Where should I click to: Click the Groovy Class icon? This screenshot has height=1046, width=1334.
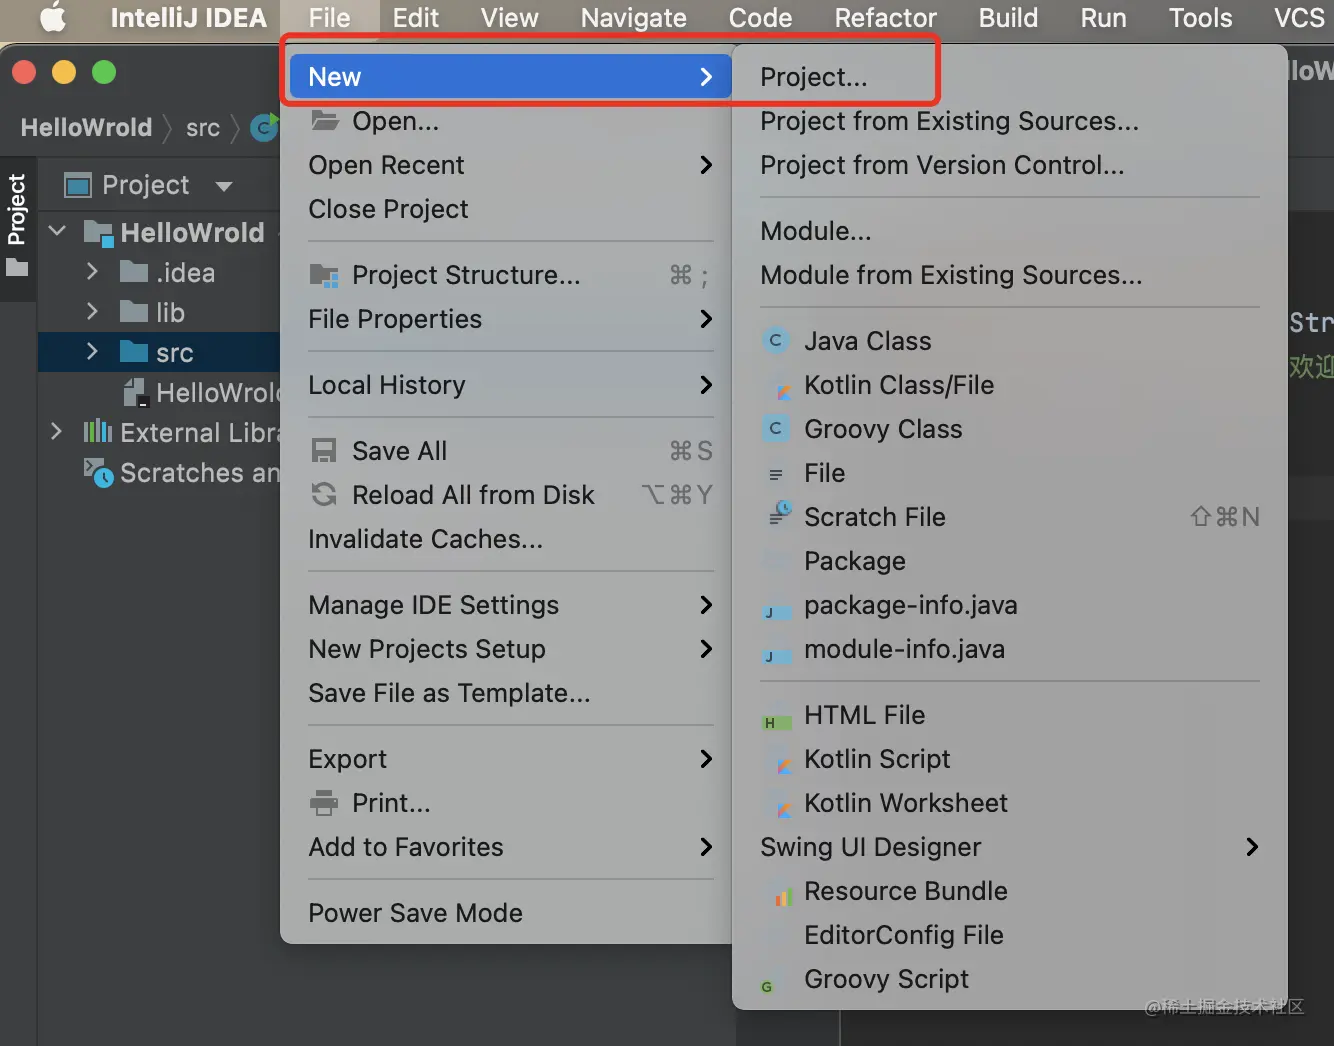pos(775,429)
